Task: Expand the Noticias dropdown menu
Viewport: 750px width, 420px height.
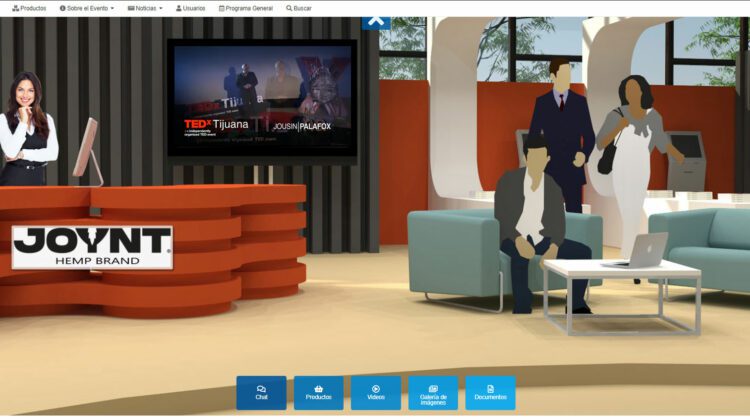Action: pyautogui.click(x=145, y=8)
